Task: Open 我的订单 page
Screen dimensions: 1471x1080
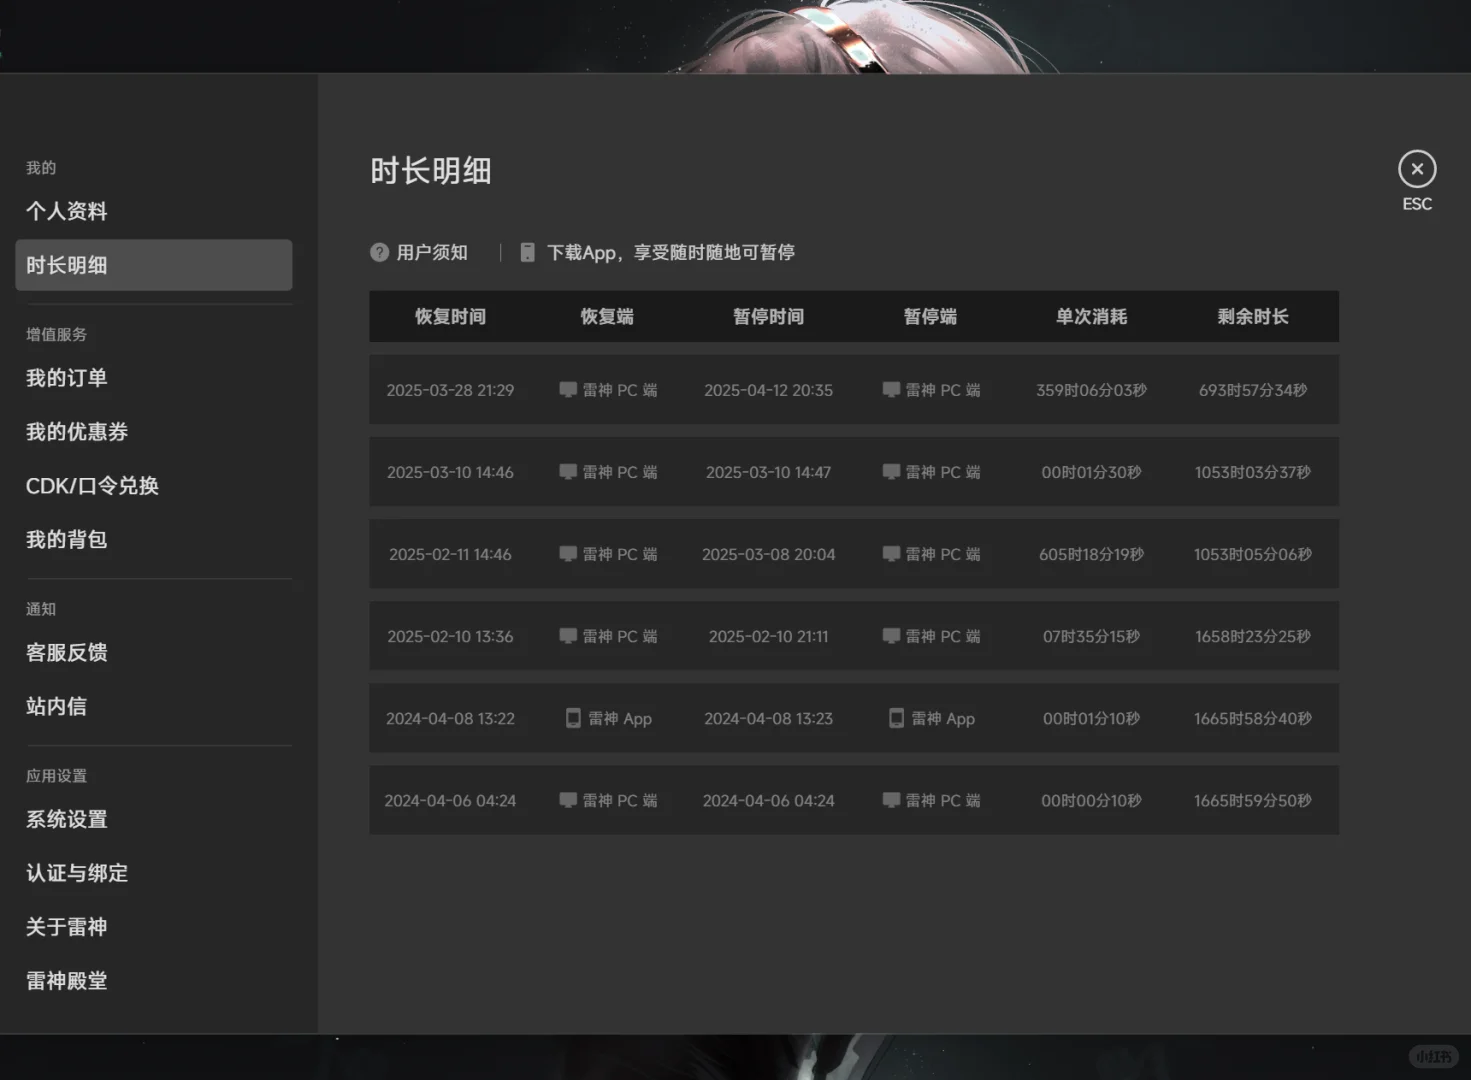Action: 66,378
